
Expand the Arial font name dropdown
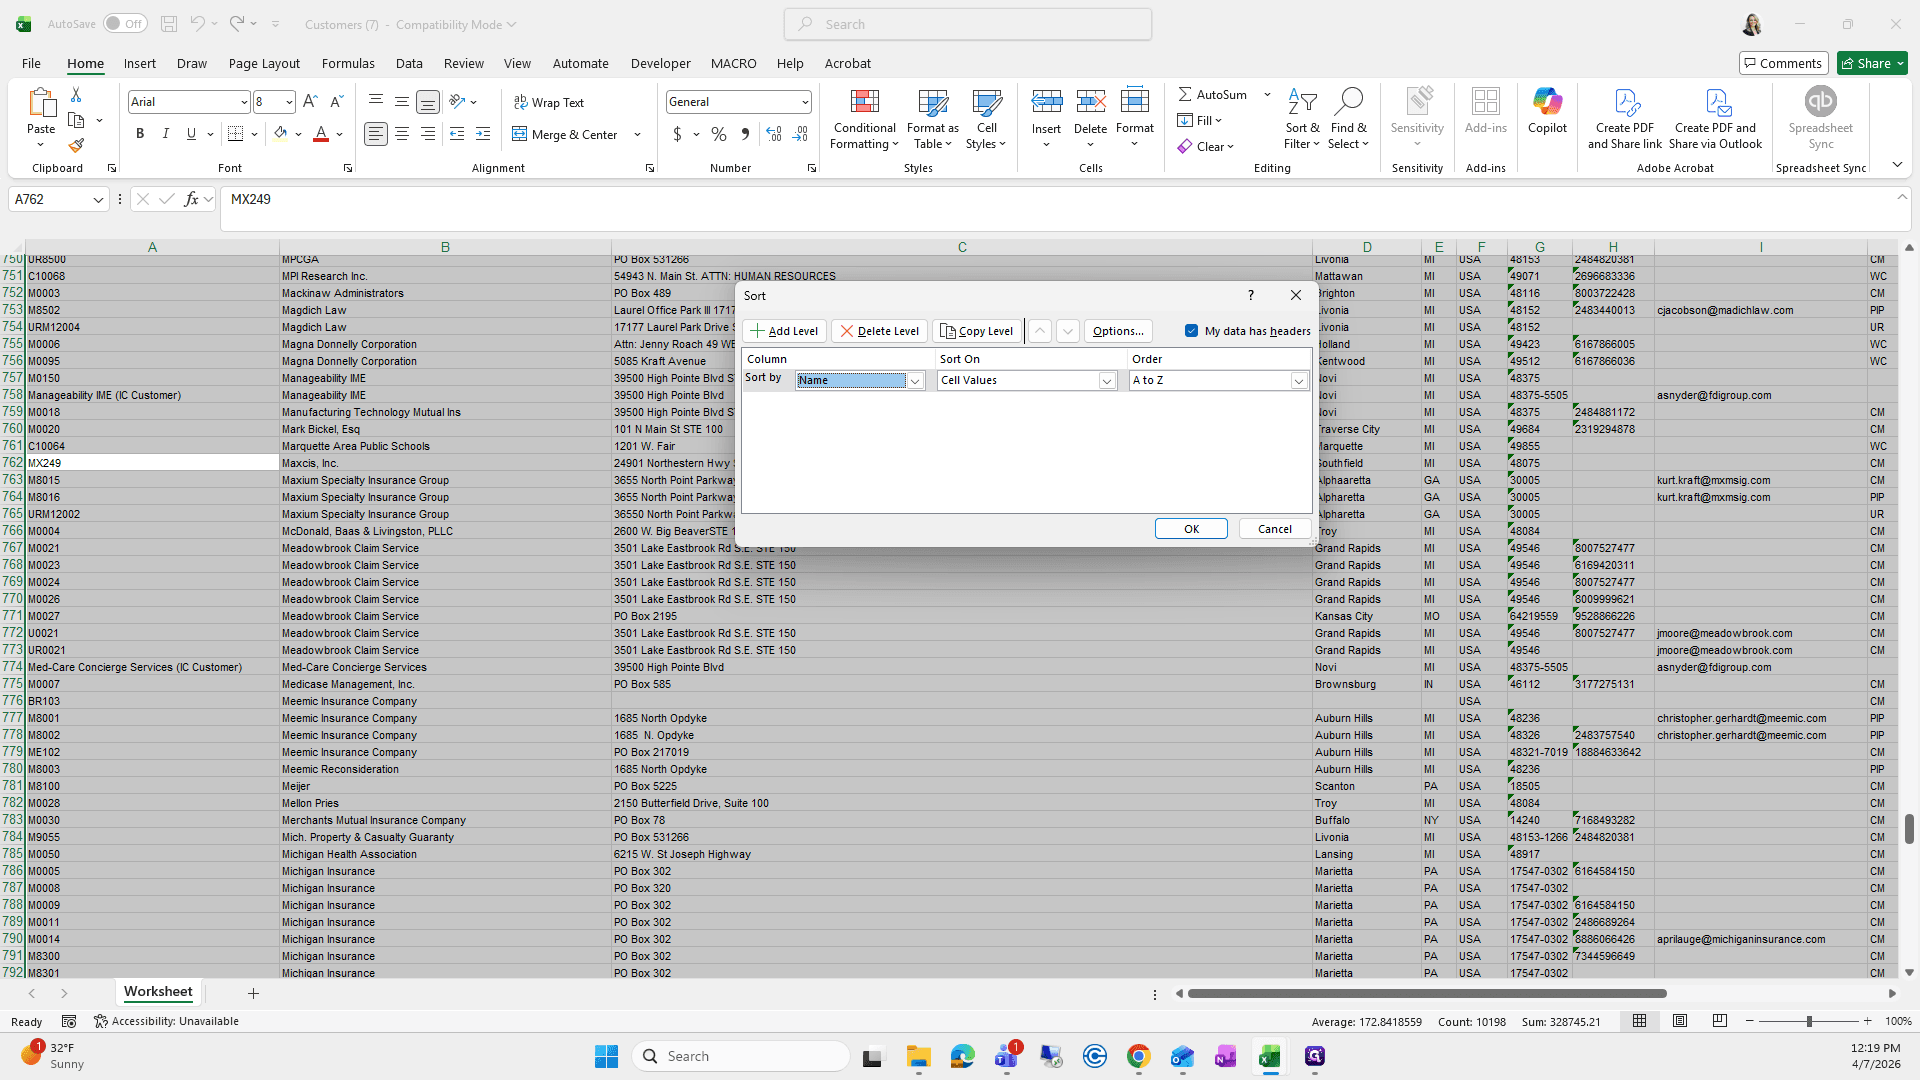243,102
